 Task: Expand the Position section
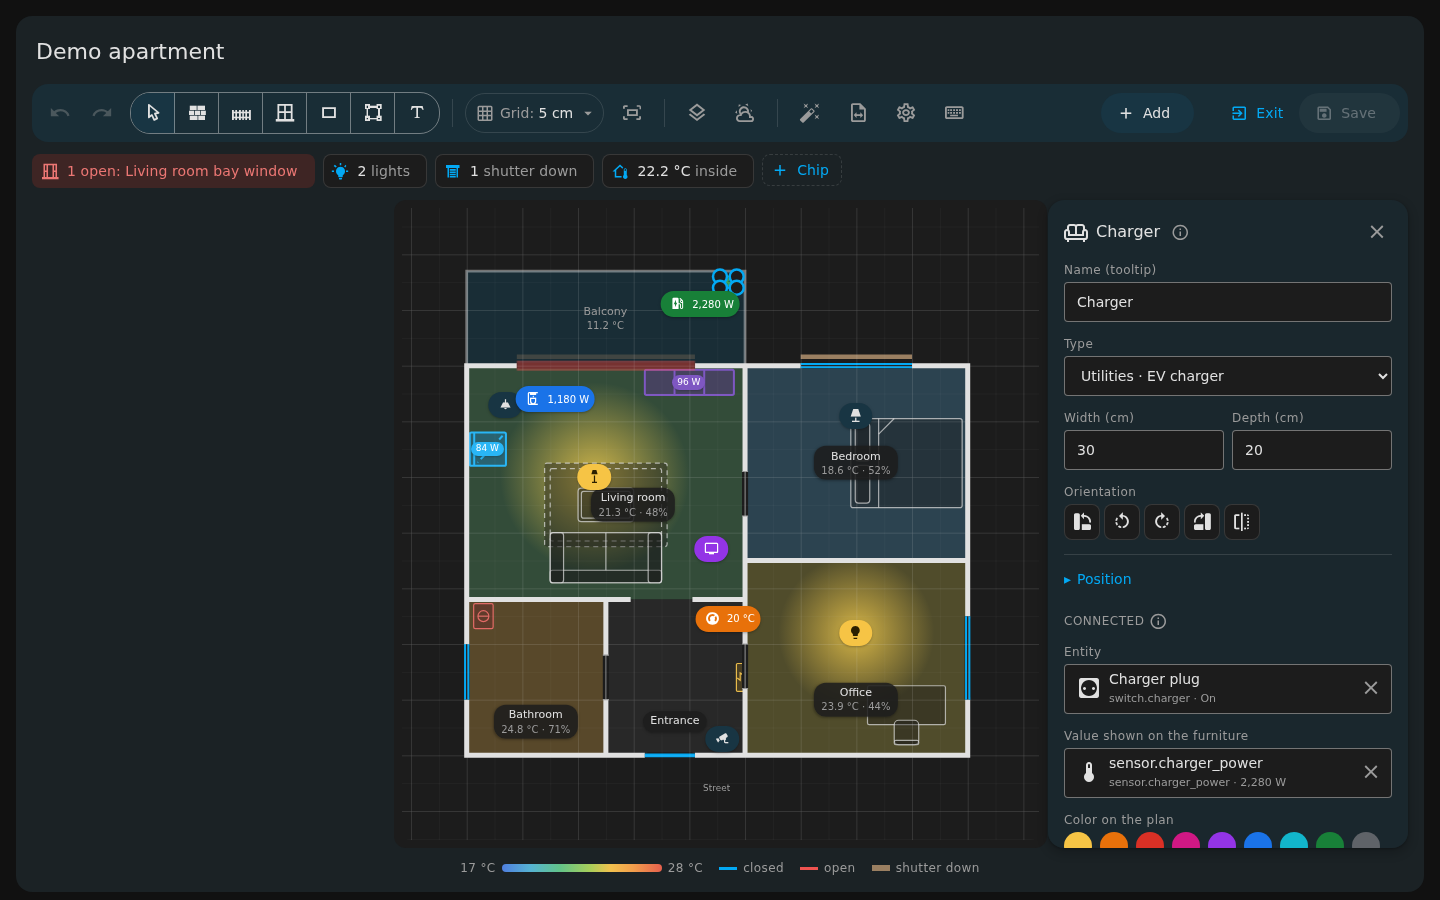[1098, 579]
